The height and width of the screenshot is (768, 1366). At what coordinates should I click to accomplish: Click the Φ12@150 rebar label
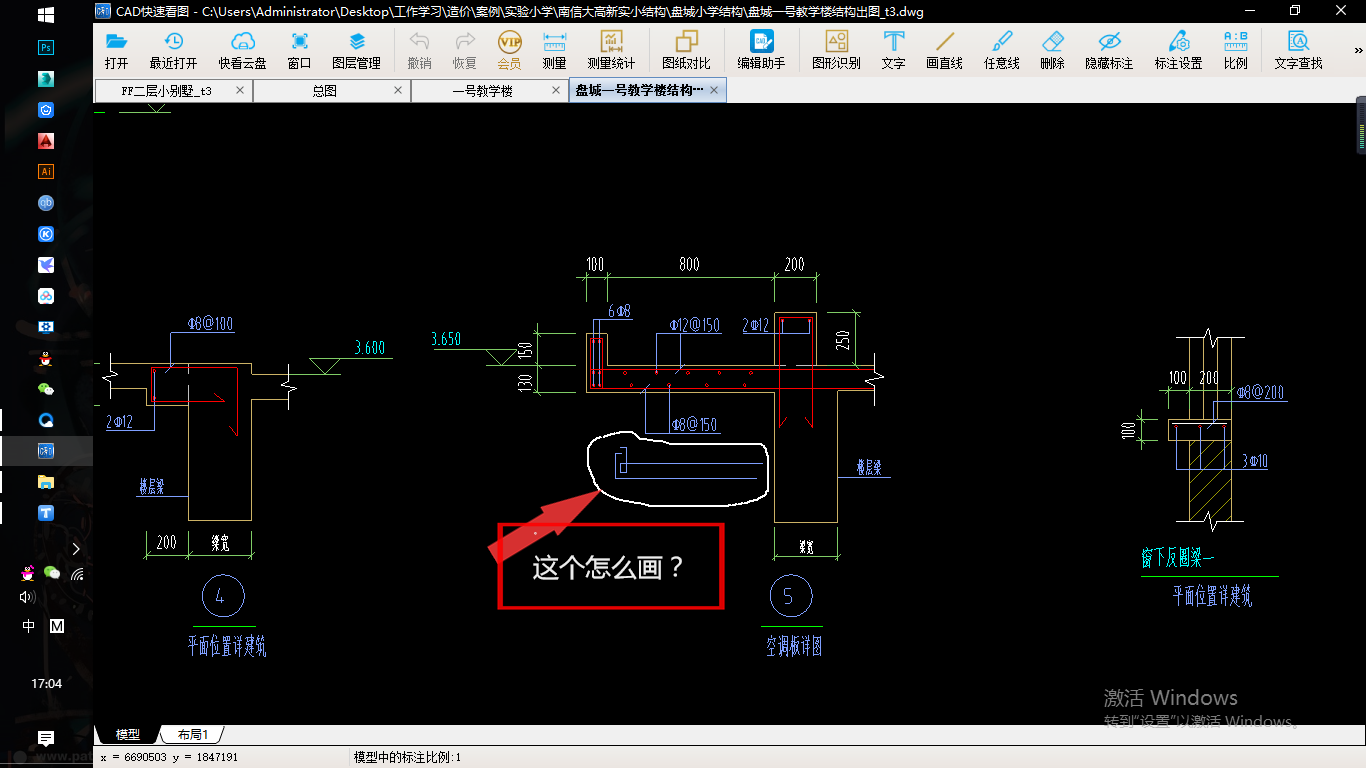(695, 325)
